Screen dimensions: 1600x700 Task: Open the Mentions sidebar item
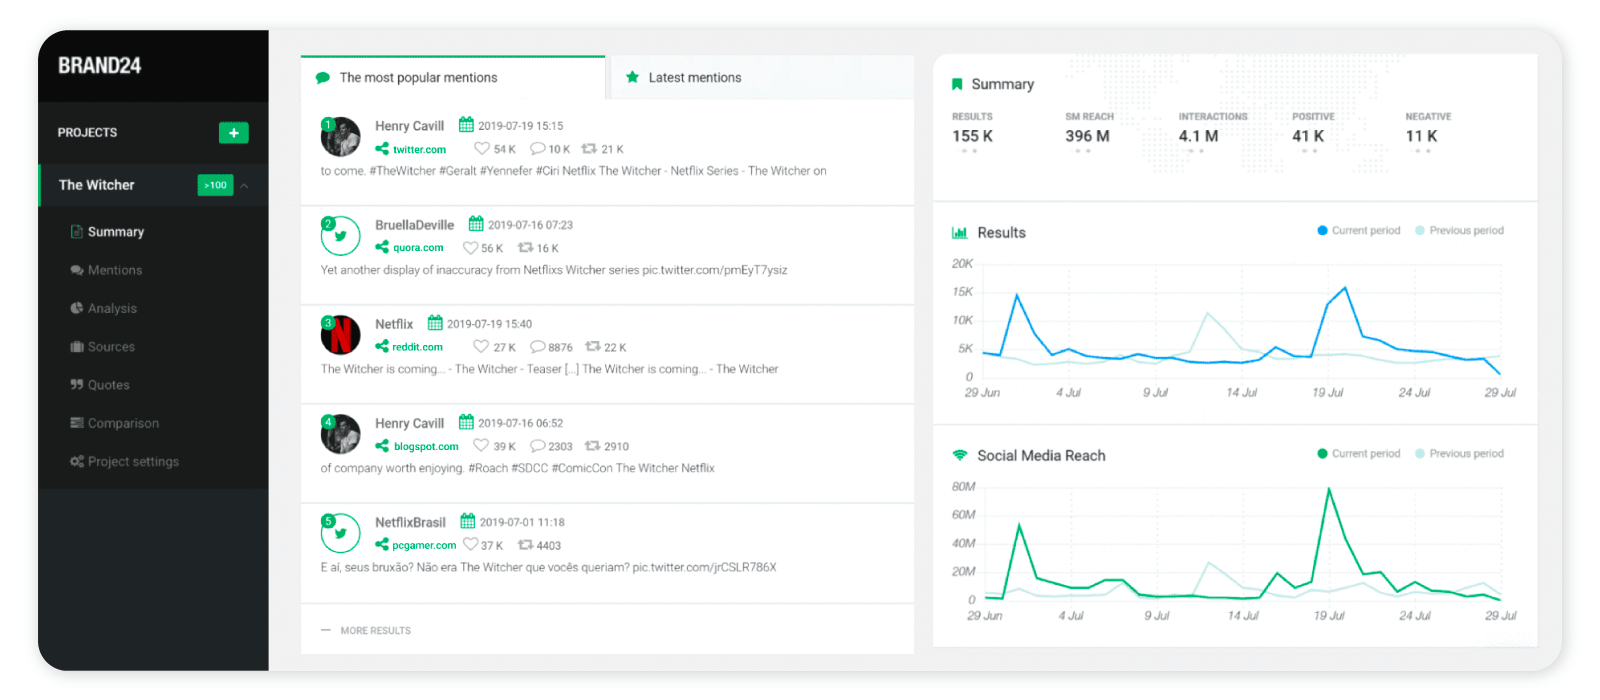point(114,270)
